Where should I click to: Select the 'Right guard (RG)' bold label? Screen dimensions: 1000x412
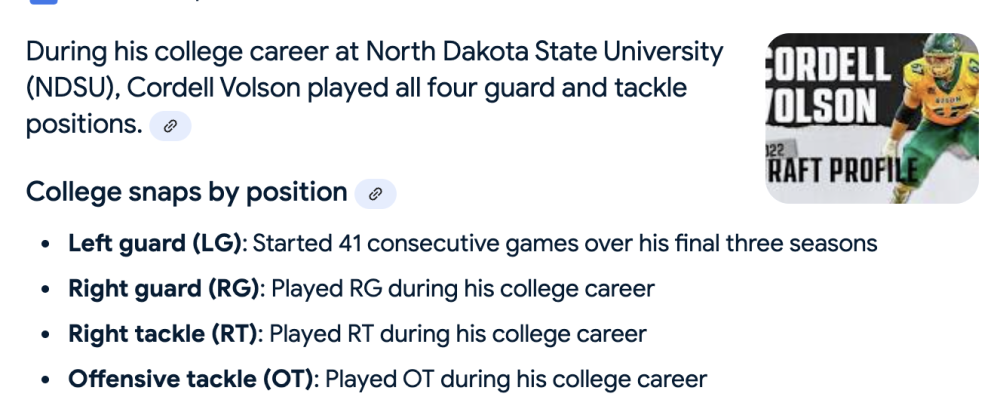(164, 288)
